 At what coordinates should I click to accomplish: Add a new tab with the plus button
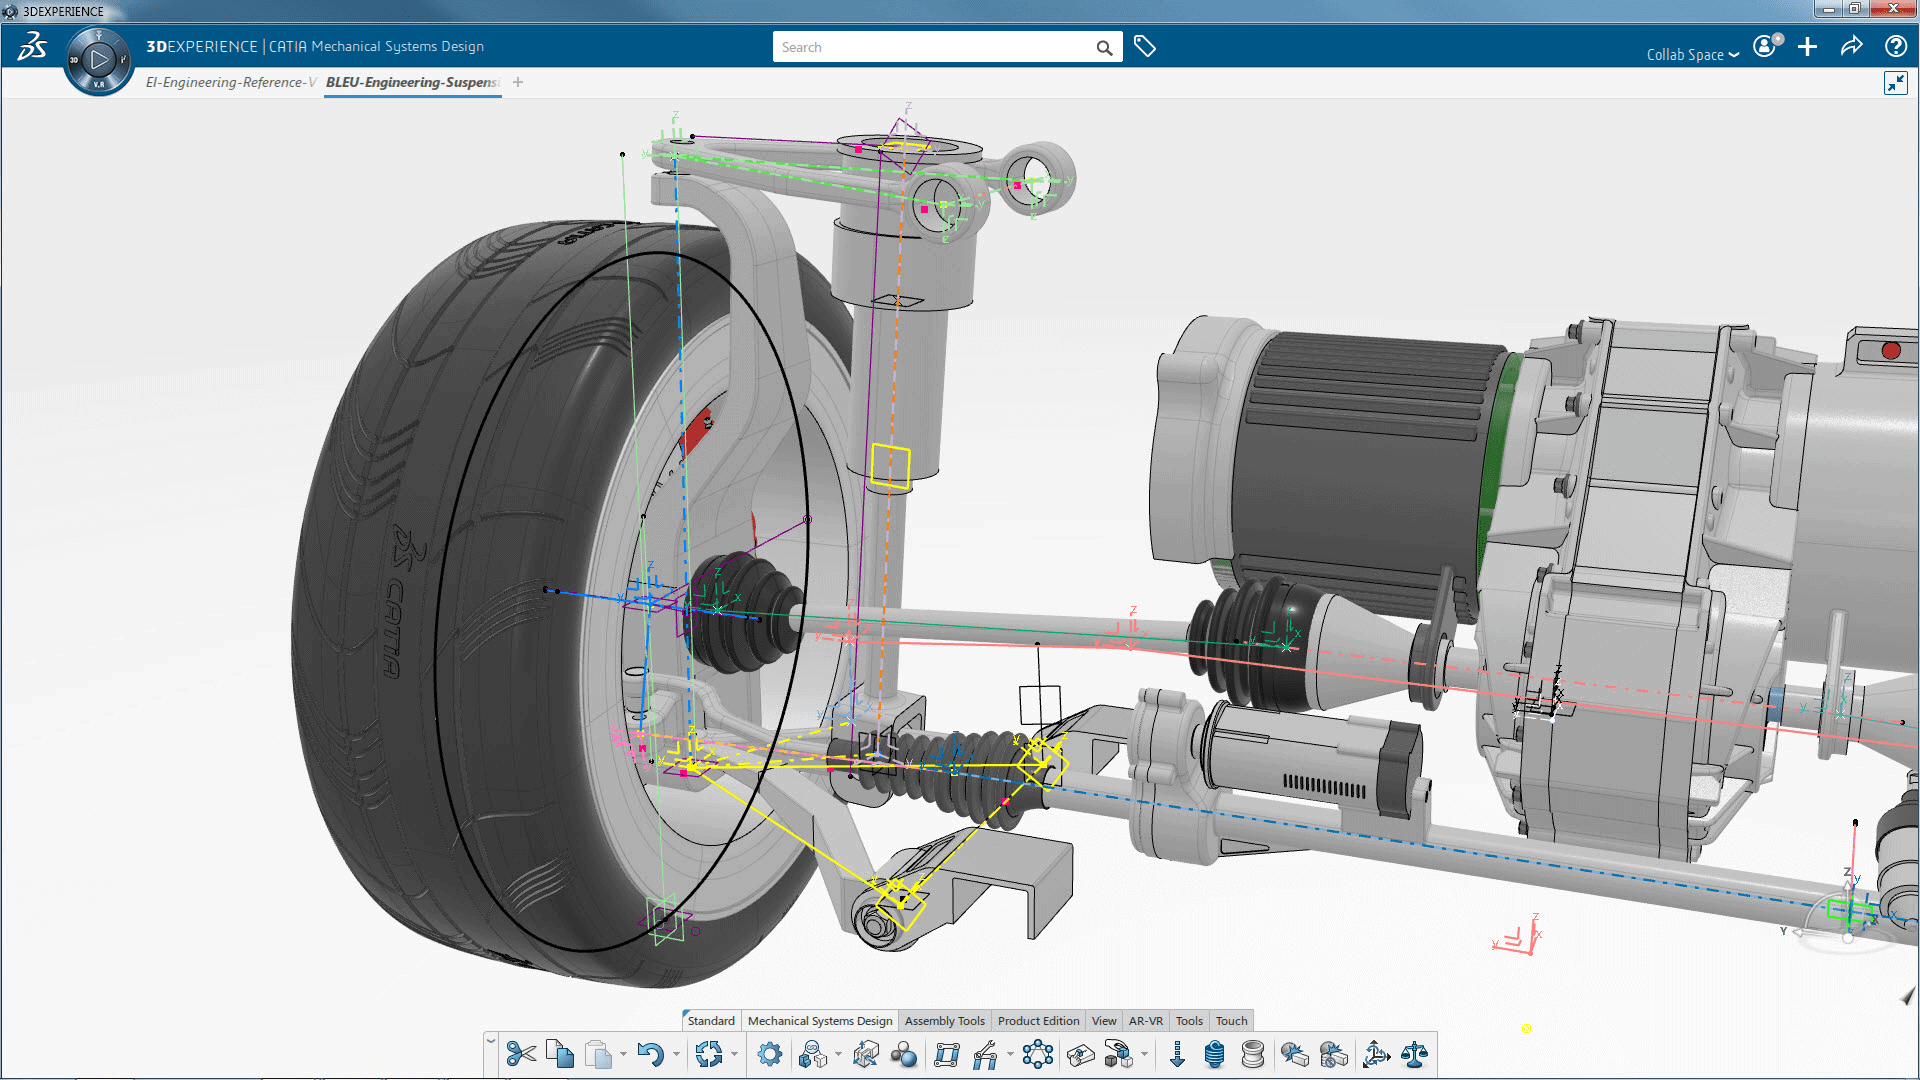(518, 82)
